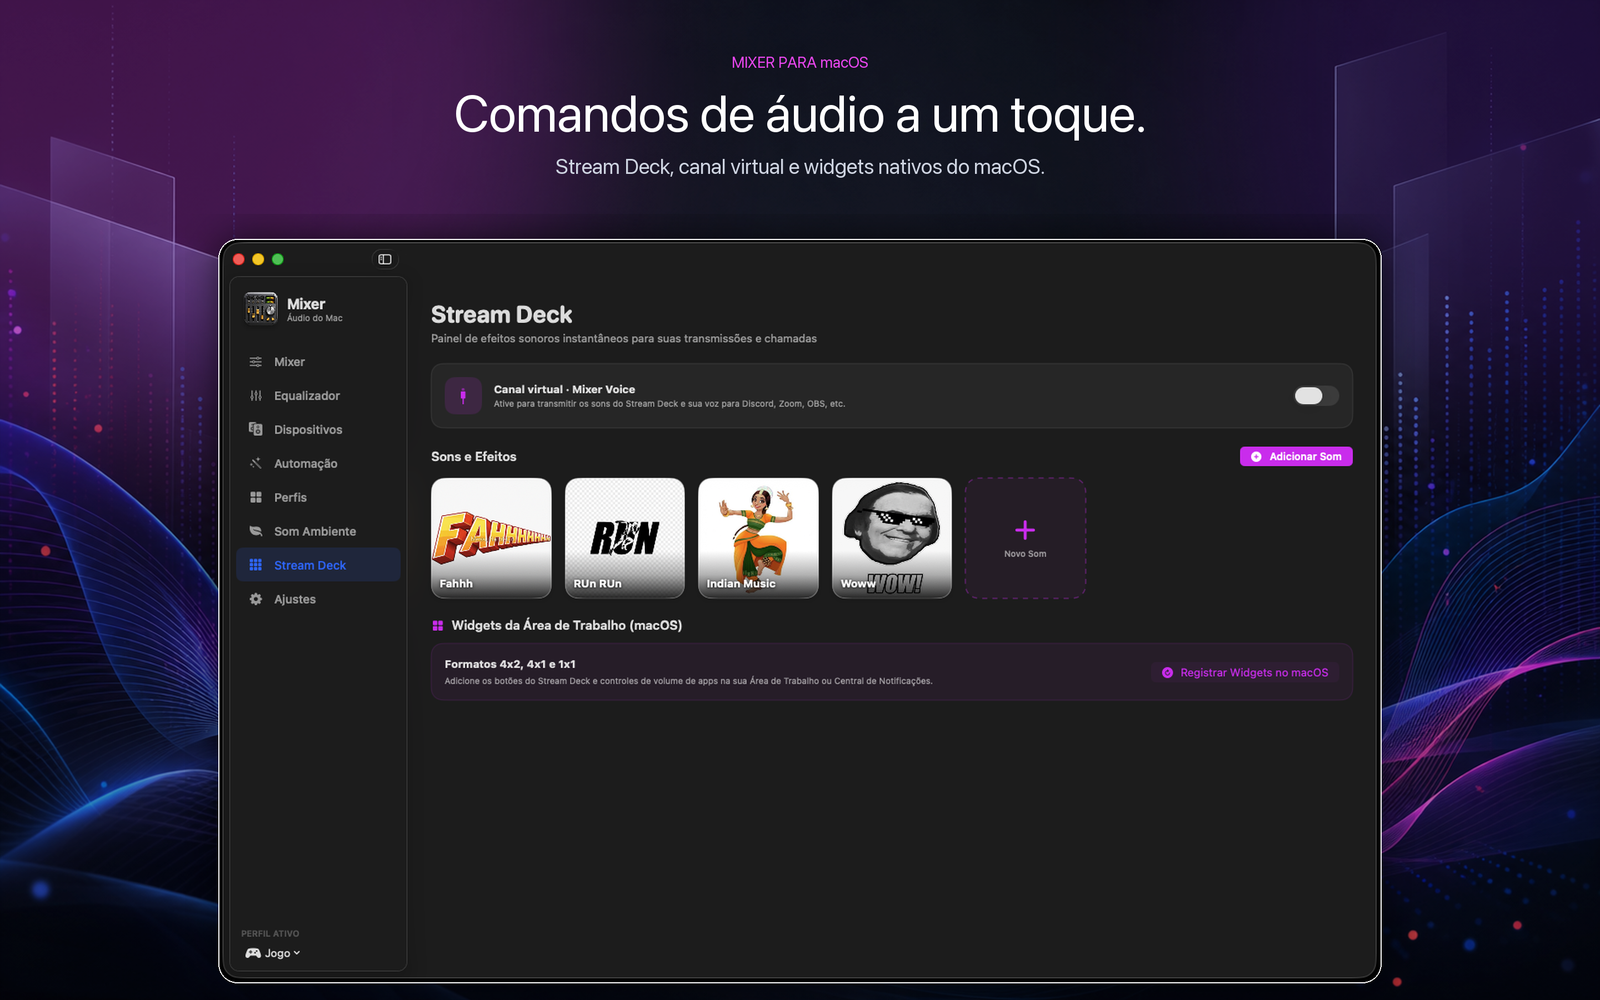Click the Perfis grid icon
The width and height of the screenshot is (1600, 1000).
256,497
